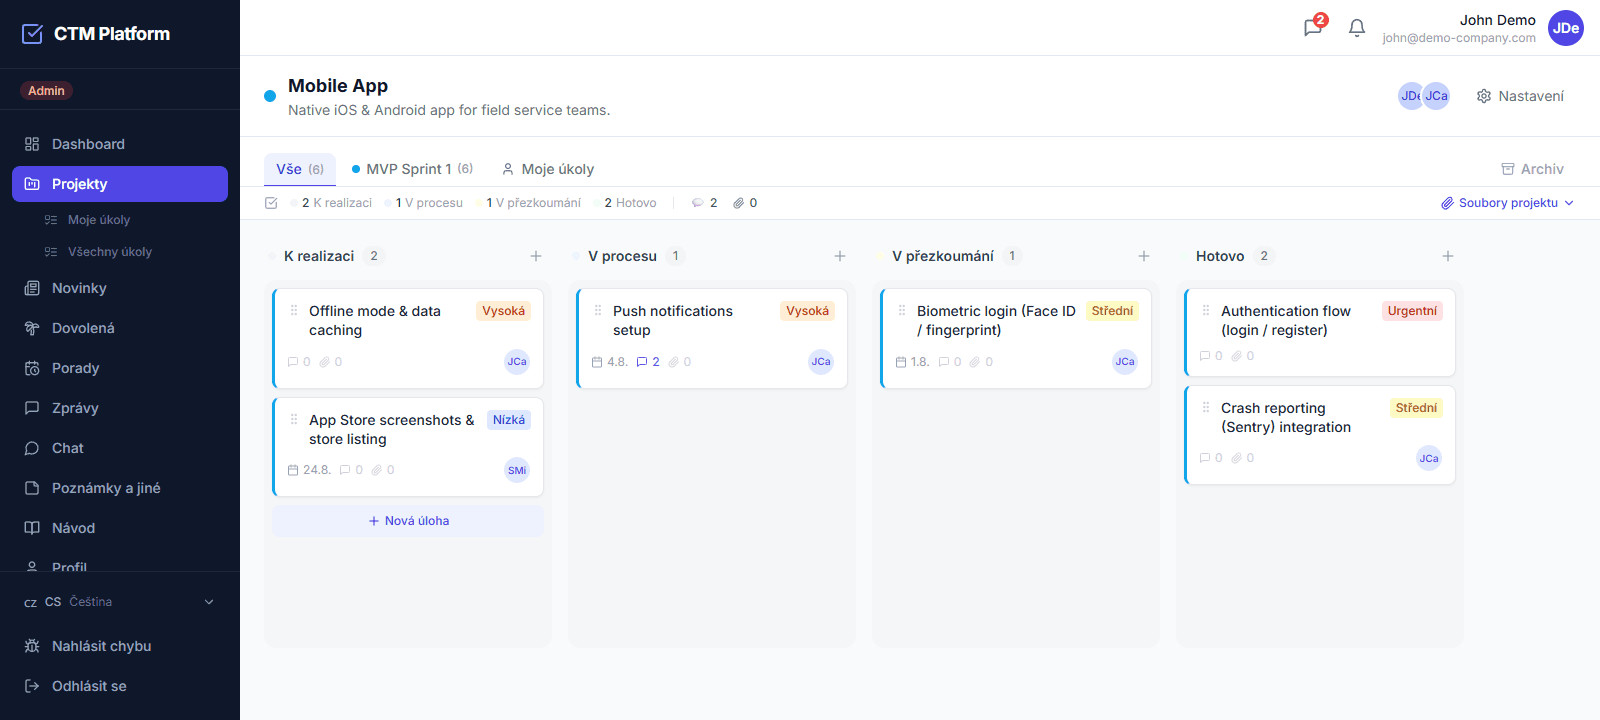Open Dashboard in the sidebar

[120, 144]
